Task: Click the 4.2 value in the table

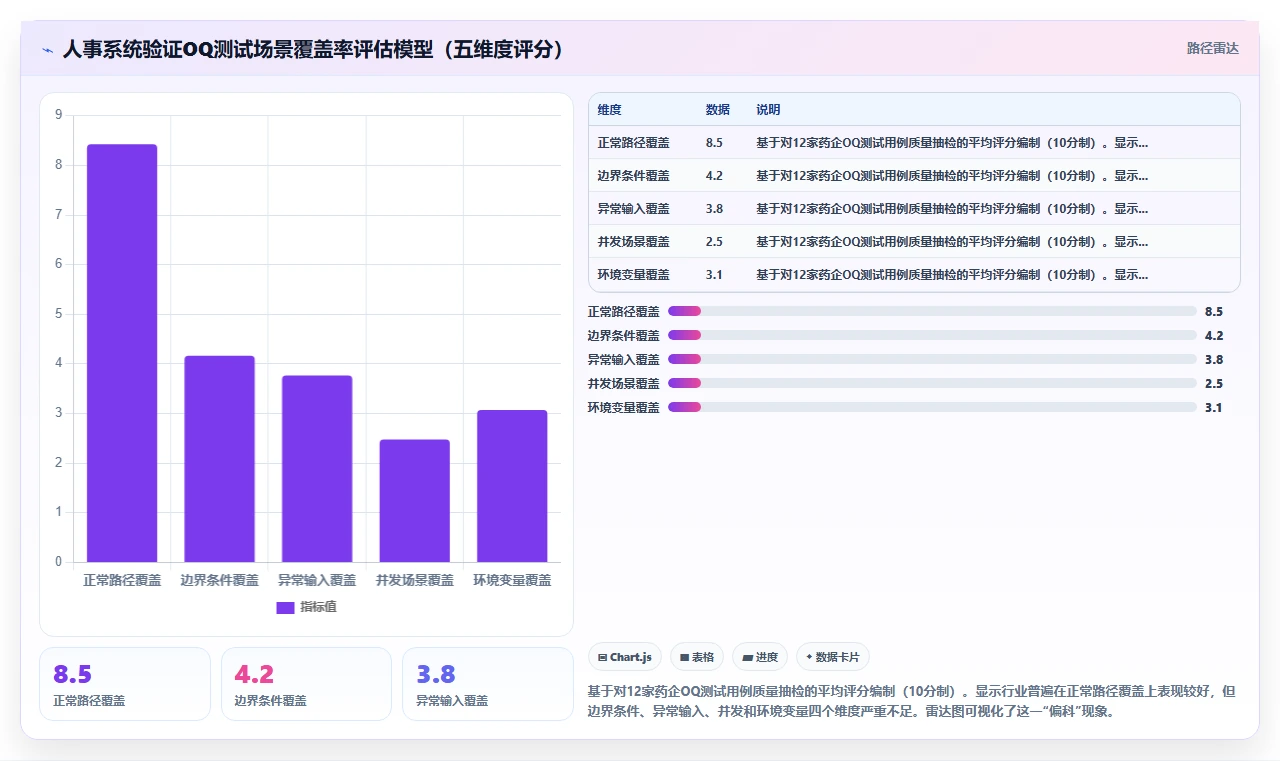Action: pyautogui.click(x=714, y=176)
